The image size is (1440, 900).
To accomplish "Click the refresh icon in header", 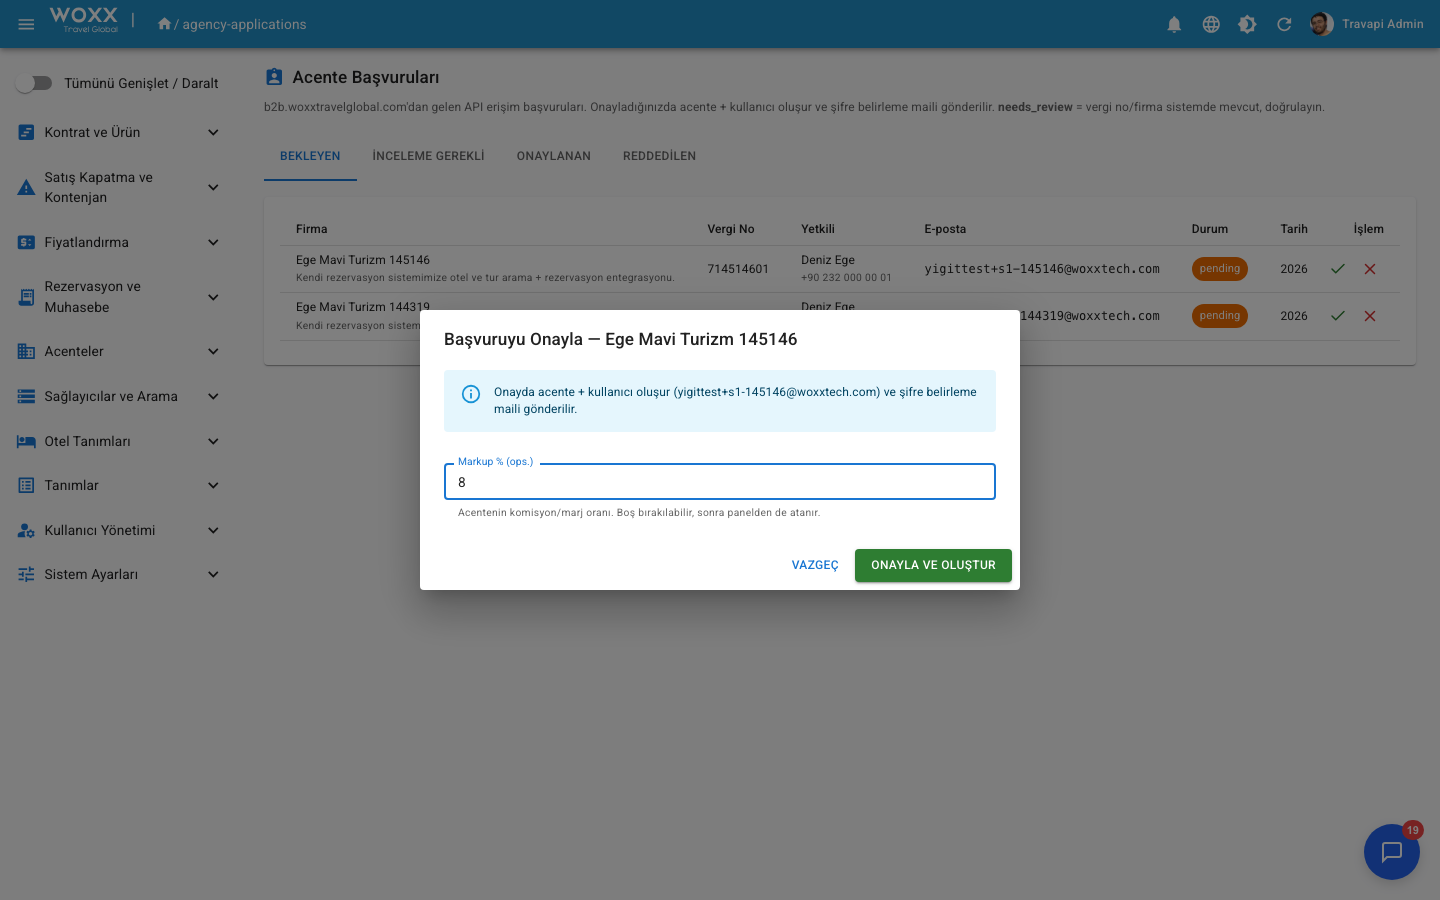I will 1284,24.
